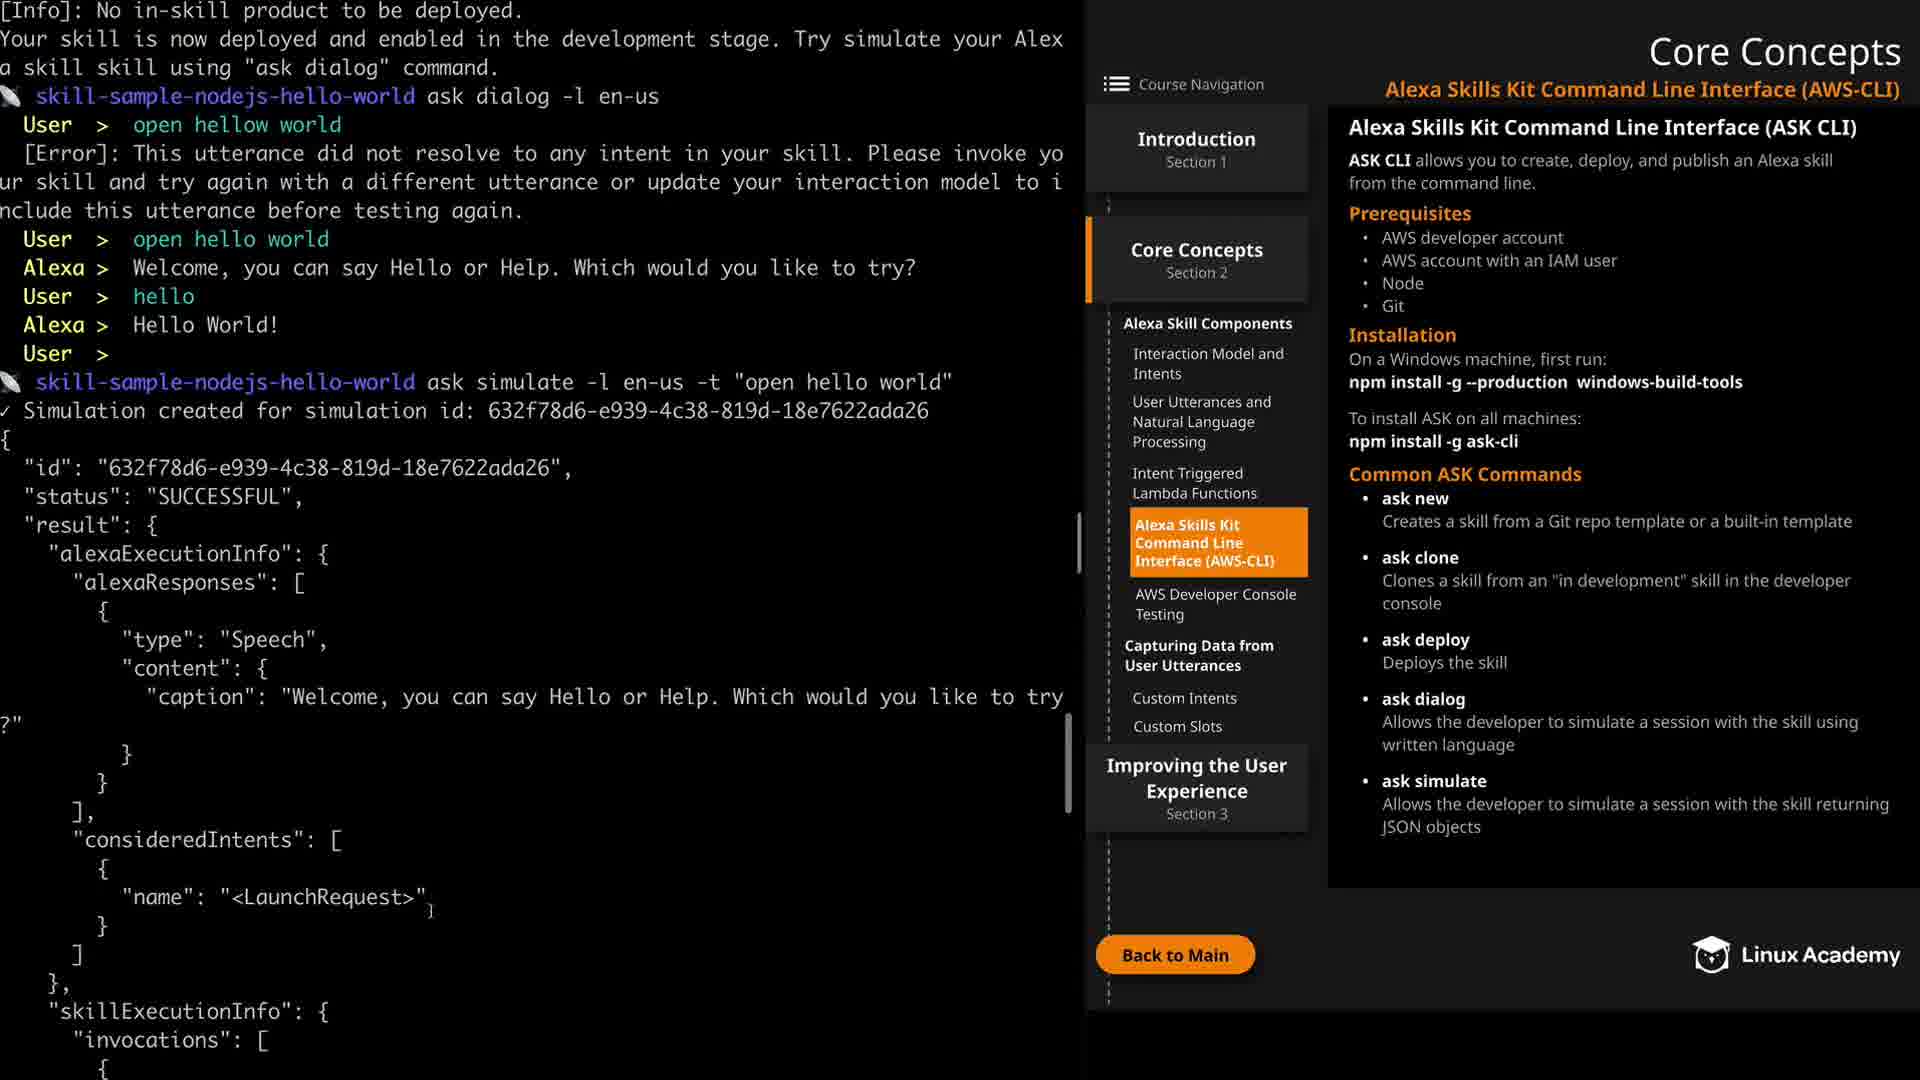Collapse the Core Concepts Section 2 panel
1920x1080 pixels.
coord(1196,260)
